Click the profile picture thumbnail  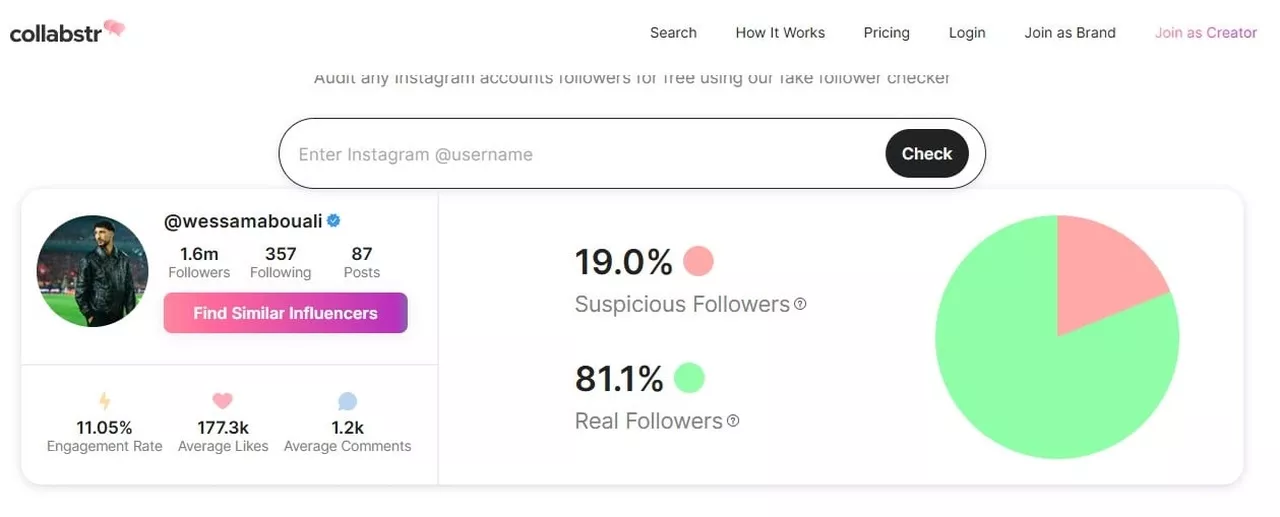click(x=92, y=271)
